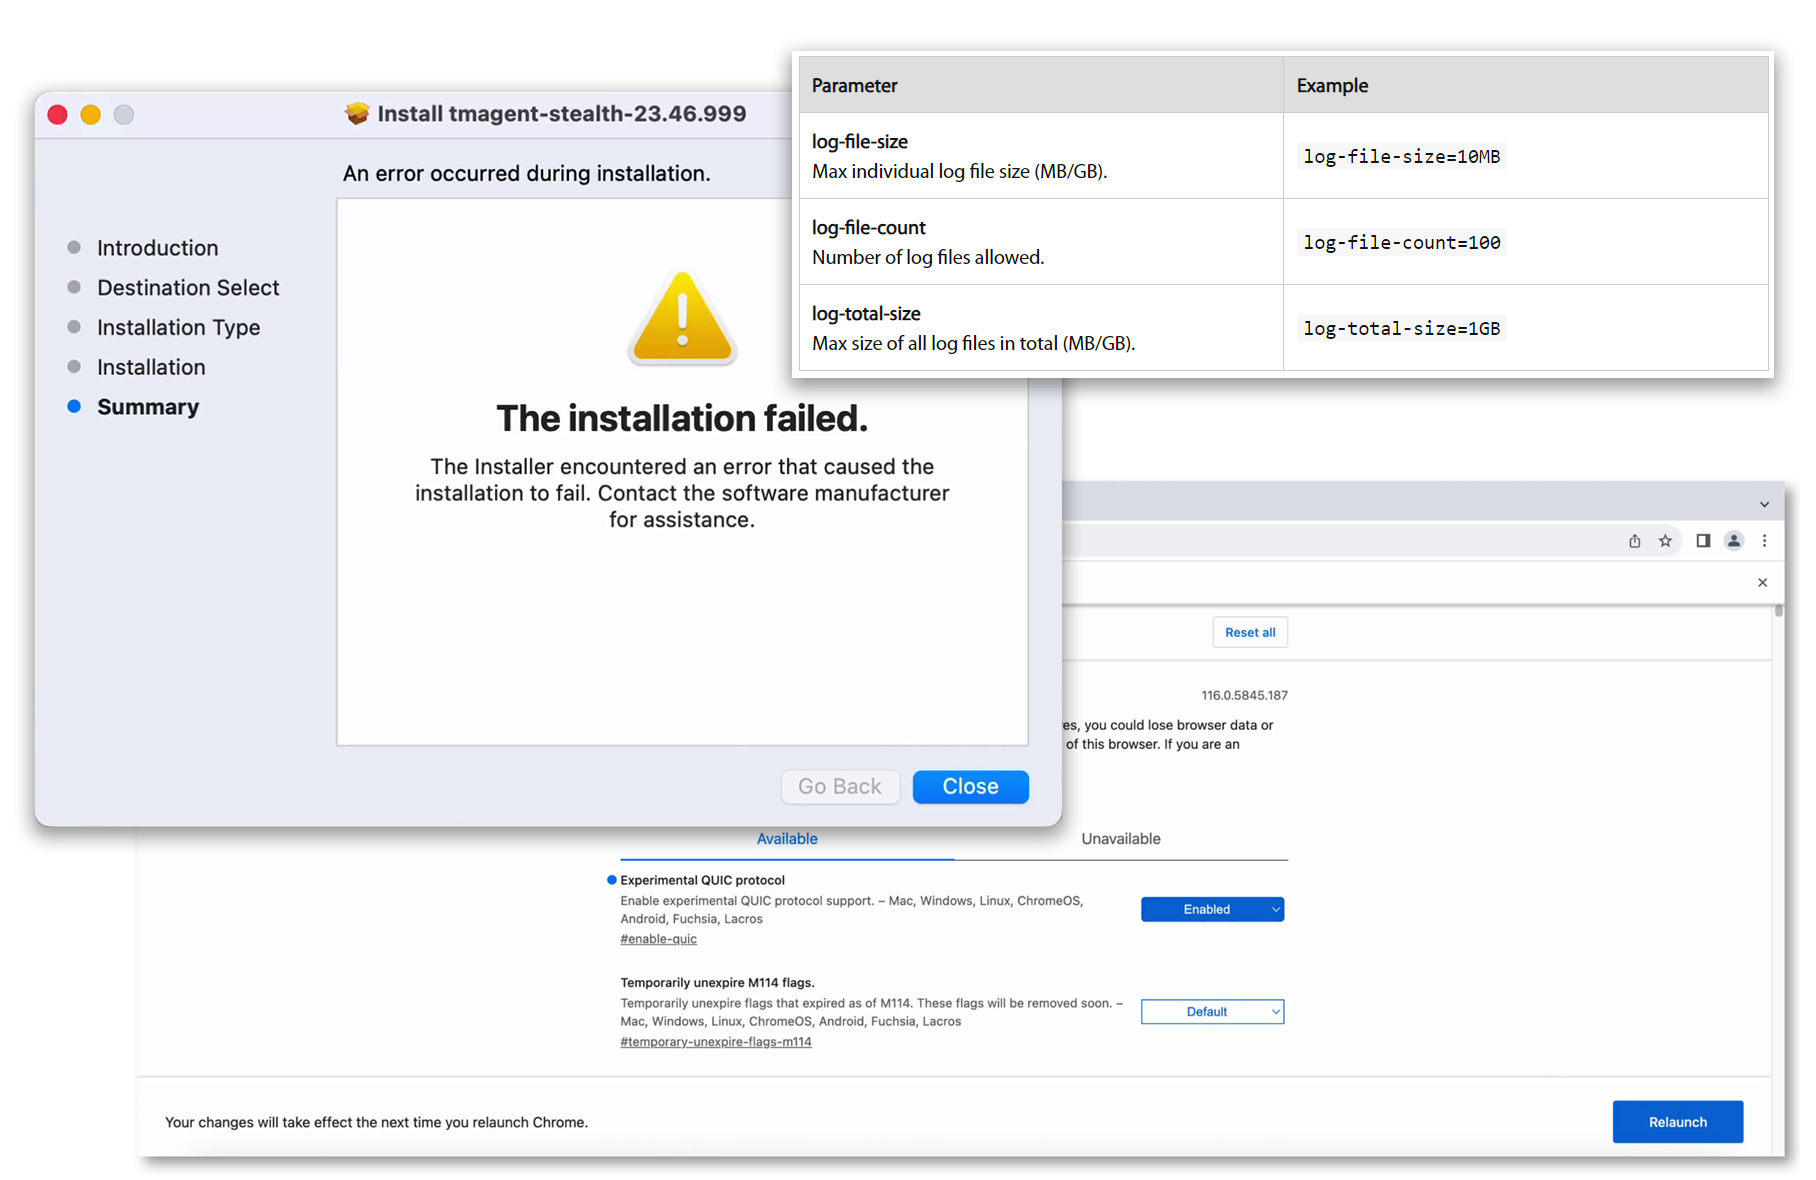Click Chrome version number 116.0.5845.187

[x=1244, y=695]
